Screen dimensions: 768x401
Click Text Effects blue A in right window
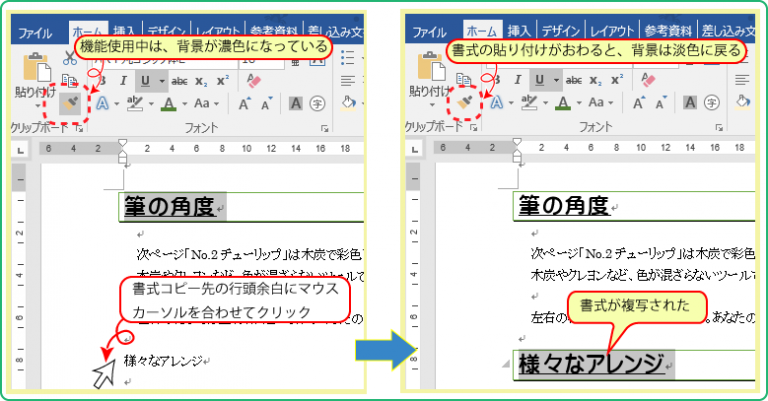point(497,102)
